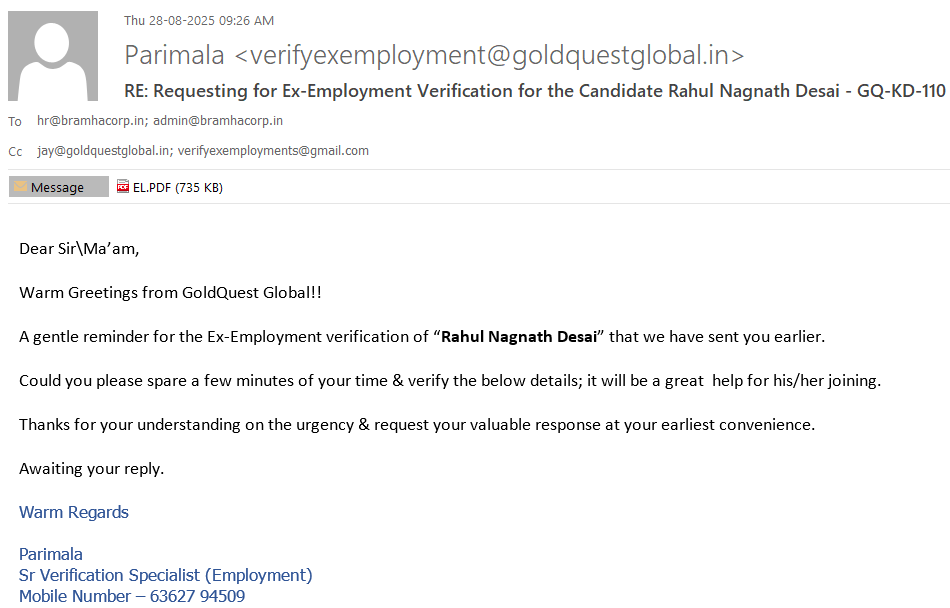Click Cc address verifyexemployments@gmail.com
The height and width of the screenshot is (608, 950).
click(273, 151)
